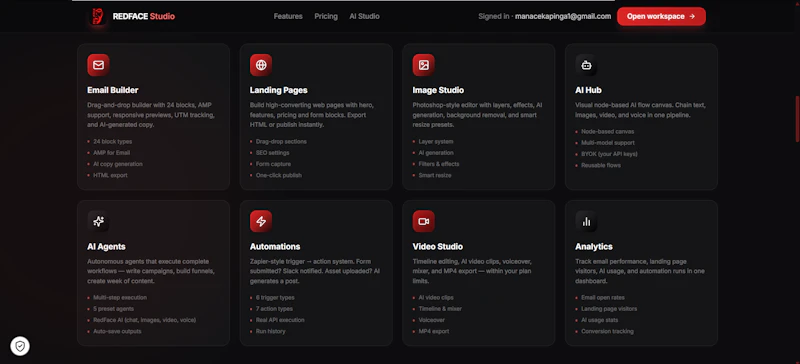
Task: Click the Analytics heading
Action: pyautogui.click(x=594, y=247)
